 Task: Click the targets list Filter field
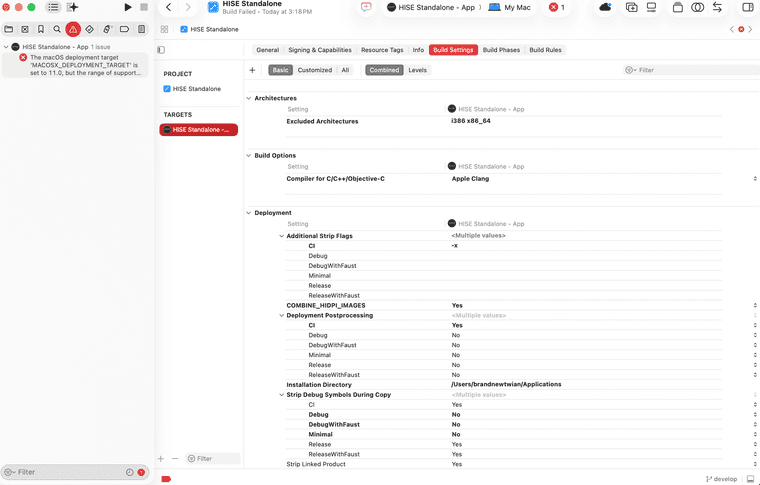click(213, 458)
